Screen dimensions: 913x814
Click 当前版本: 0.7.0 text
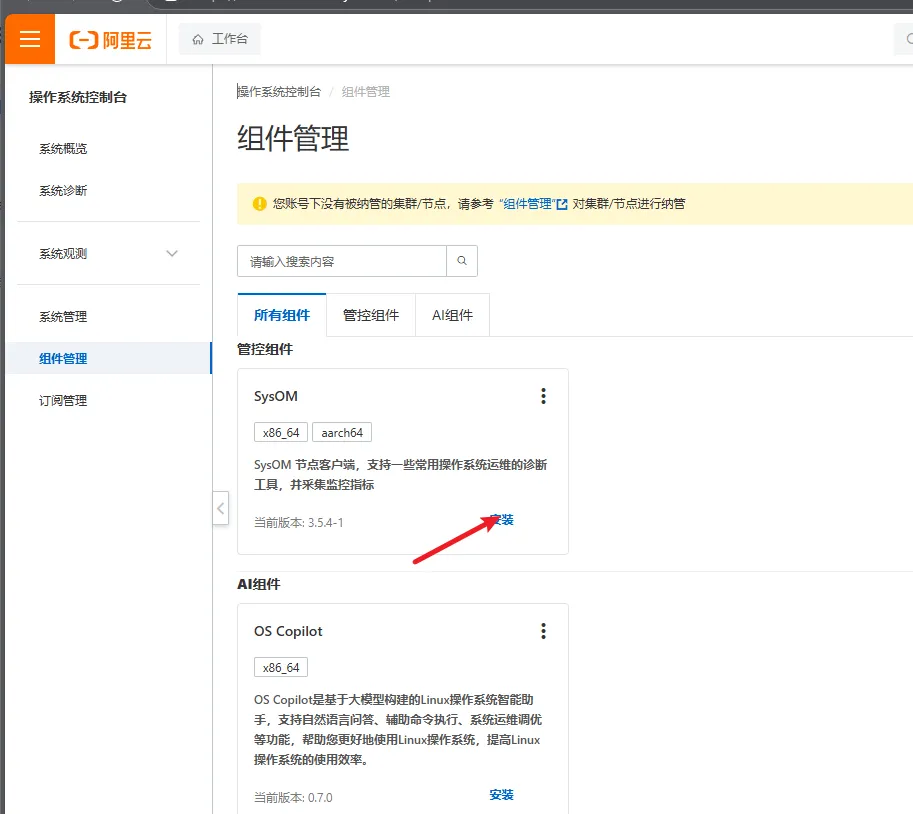293,797
